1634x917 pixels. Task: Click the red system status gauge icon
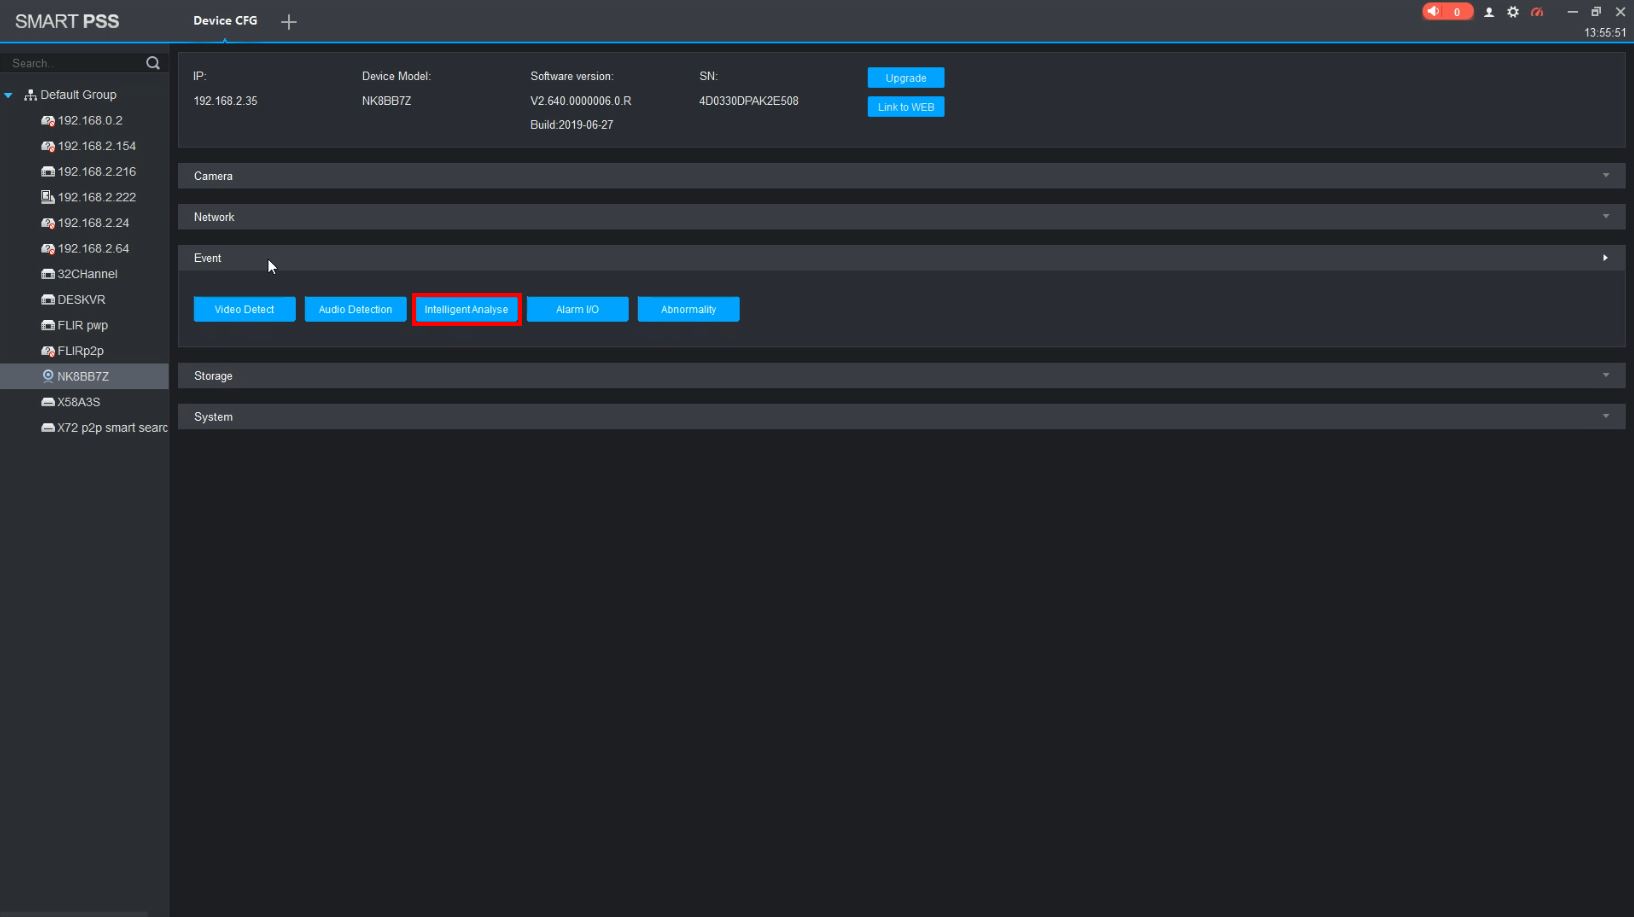(1537, 12)
